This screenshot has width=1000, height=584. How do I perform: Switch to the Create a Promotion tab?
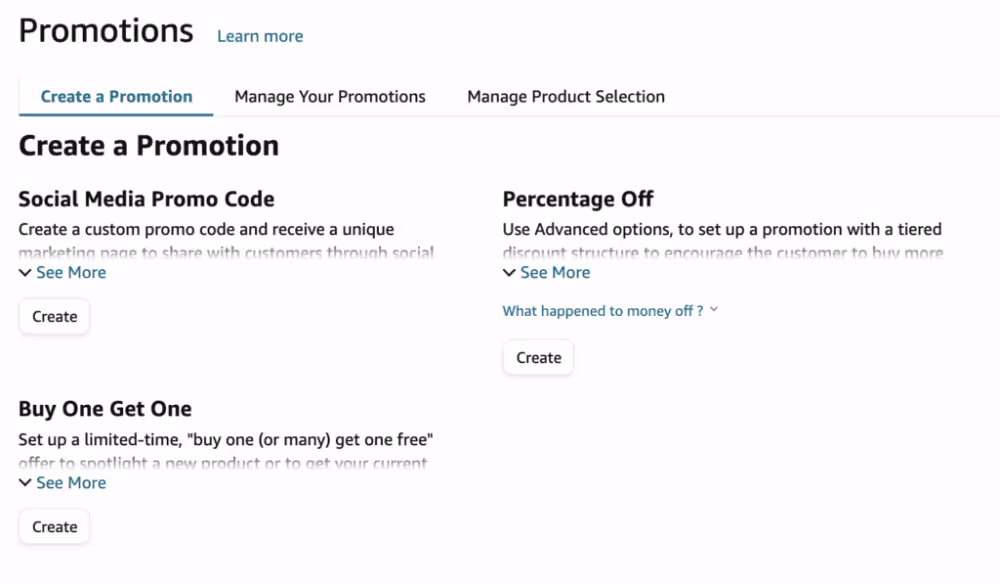pos(116,97)
